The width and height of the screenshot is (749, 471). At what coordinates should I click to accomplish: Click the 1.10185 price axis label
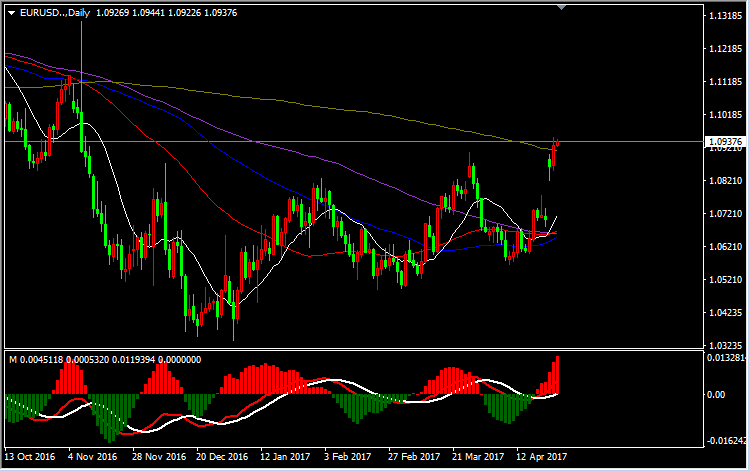[x=726, y=115]
